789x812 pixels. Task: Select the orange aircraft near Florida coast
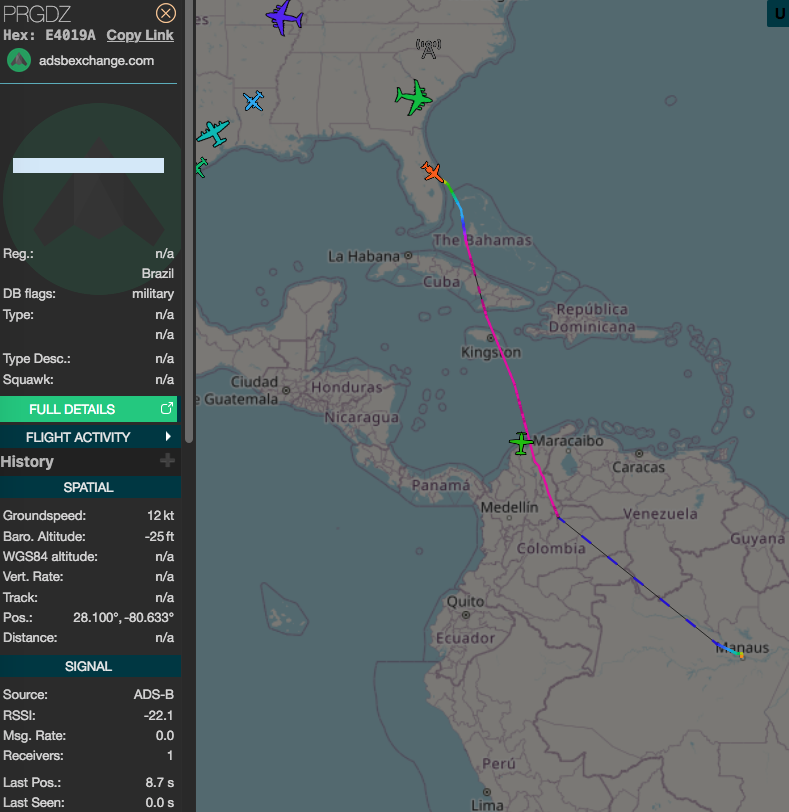tap(432, 171)
